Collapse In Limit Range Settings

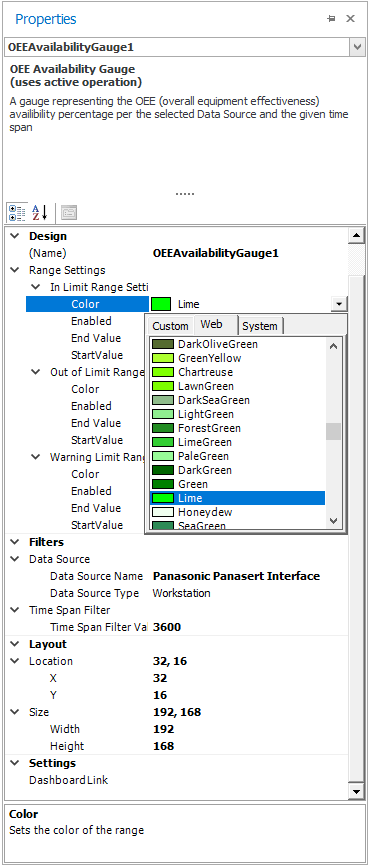(x=35, y=287)
